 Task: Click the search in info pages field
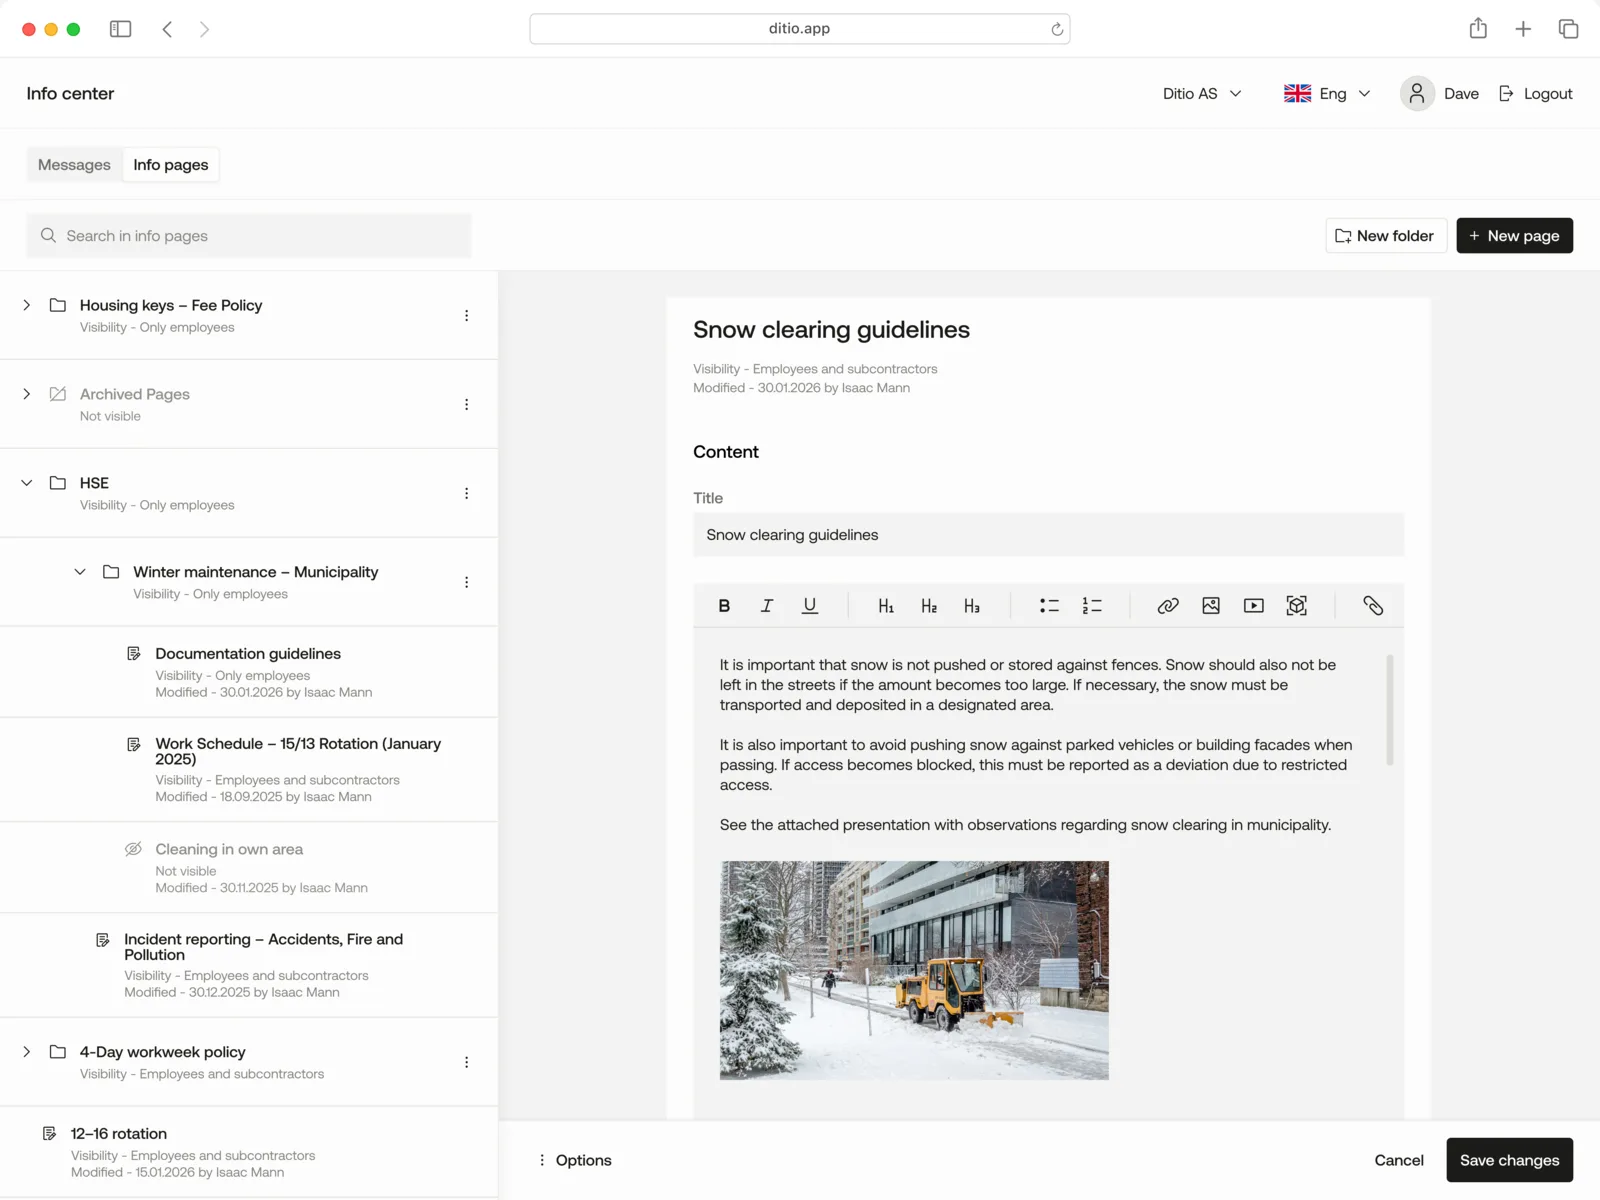pos(248,235)
